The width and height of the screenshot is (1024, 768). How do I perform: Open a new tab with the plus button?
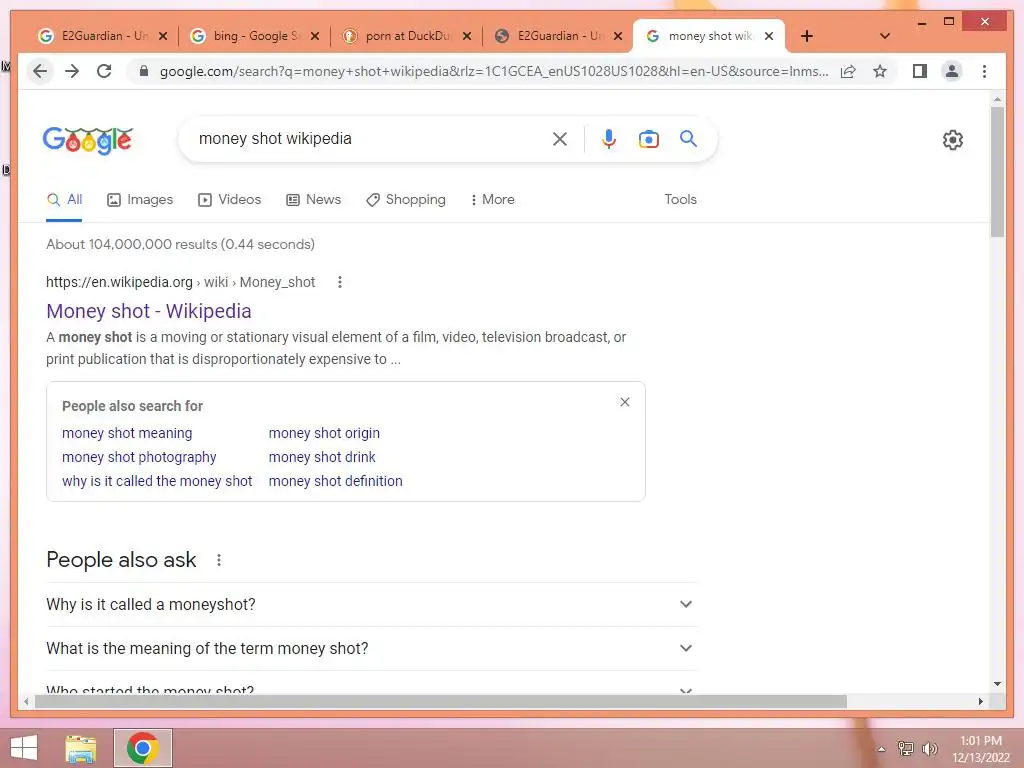[807, 36]
